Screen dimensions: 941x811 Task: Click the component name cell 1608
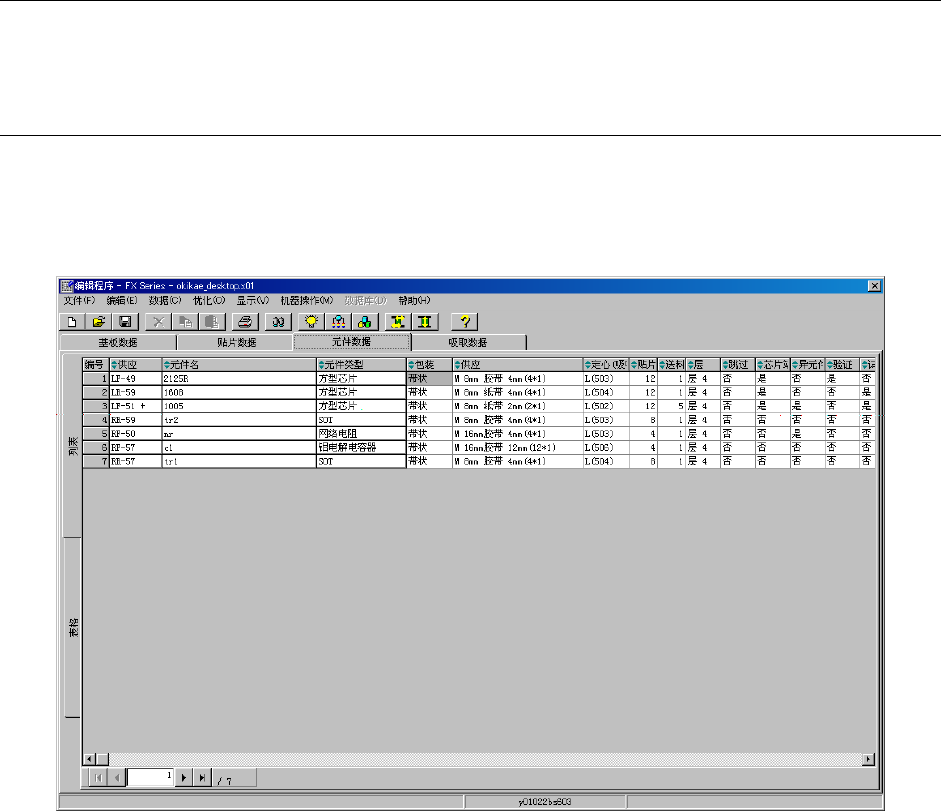(239, 393)
